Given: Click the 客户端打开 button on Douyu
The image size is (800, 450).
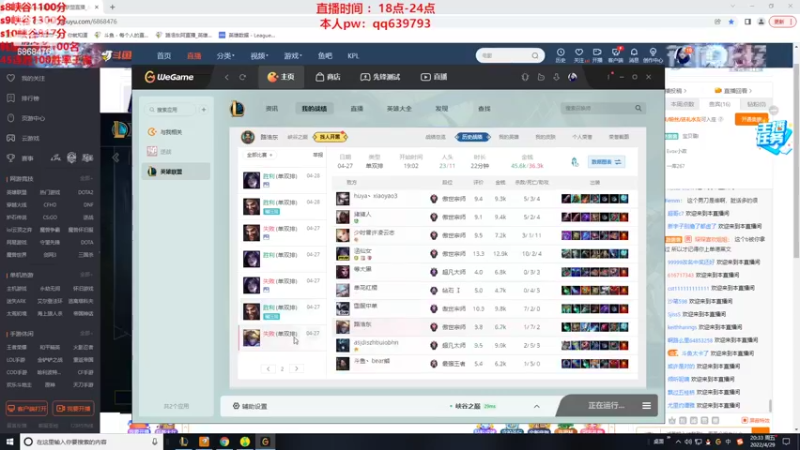Looking at the screenshot, I should click(27, 408).
